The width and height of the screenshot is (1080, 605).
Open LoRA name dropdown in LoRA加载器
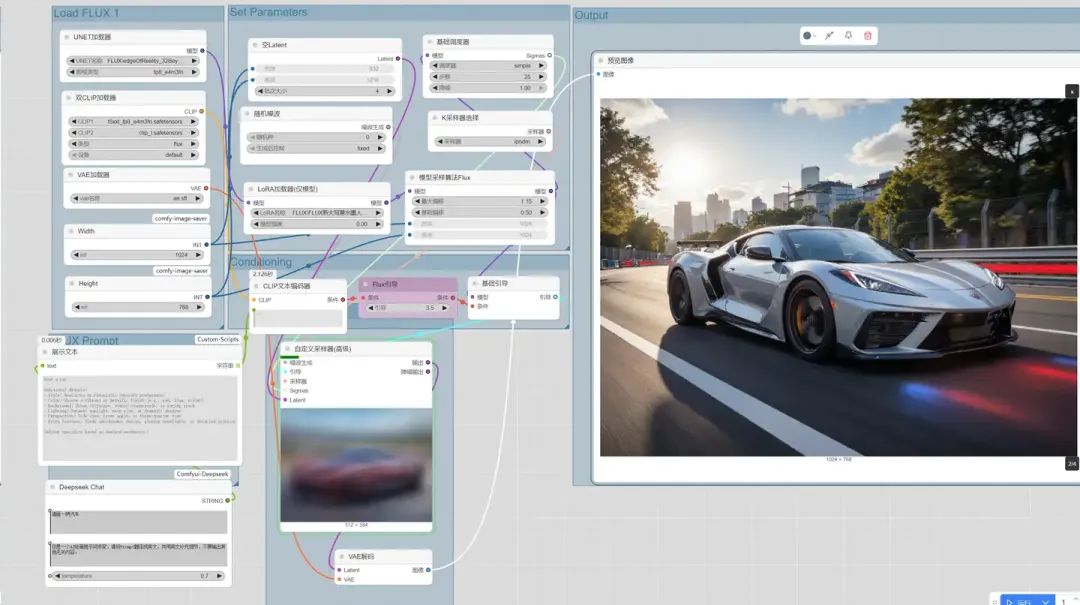pos(317,213)
